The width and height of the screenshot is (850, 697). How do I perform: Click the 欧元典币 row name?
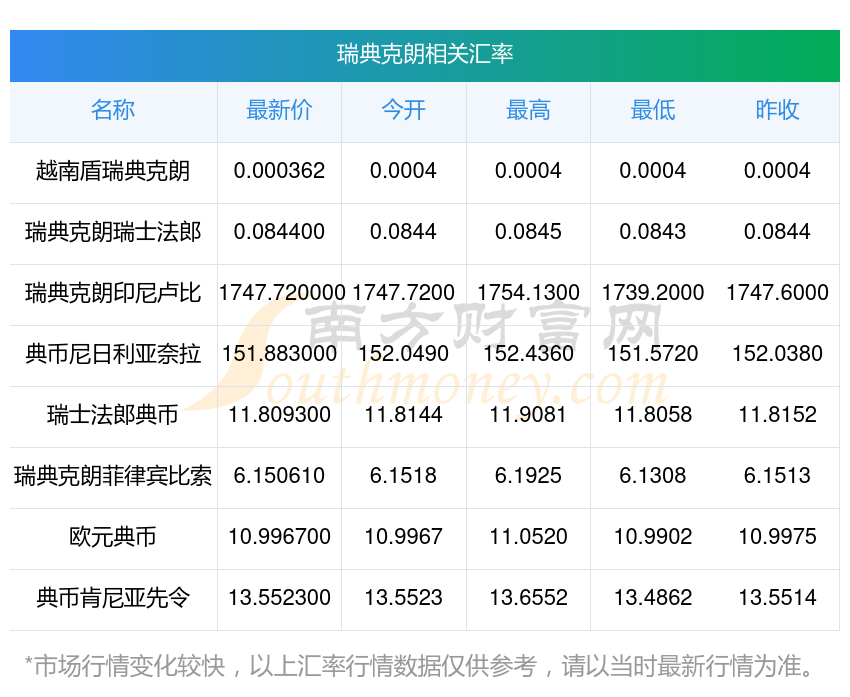point(113,537)
